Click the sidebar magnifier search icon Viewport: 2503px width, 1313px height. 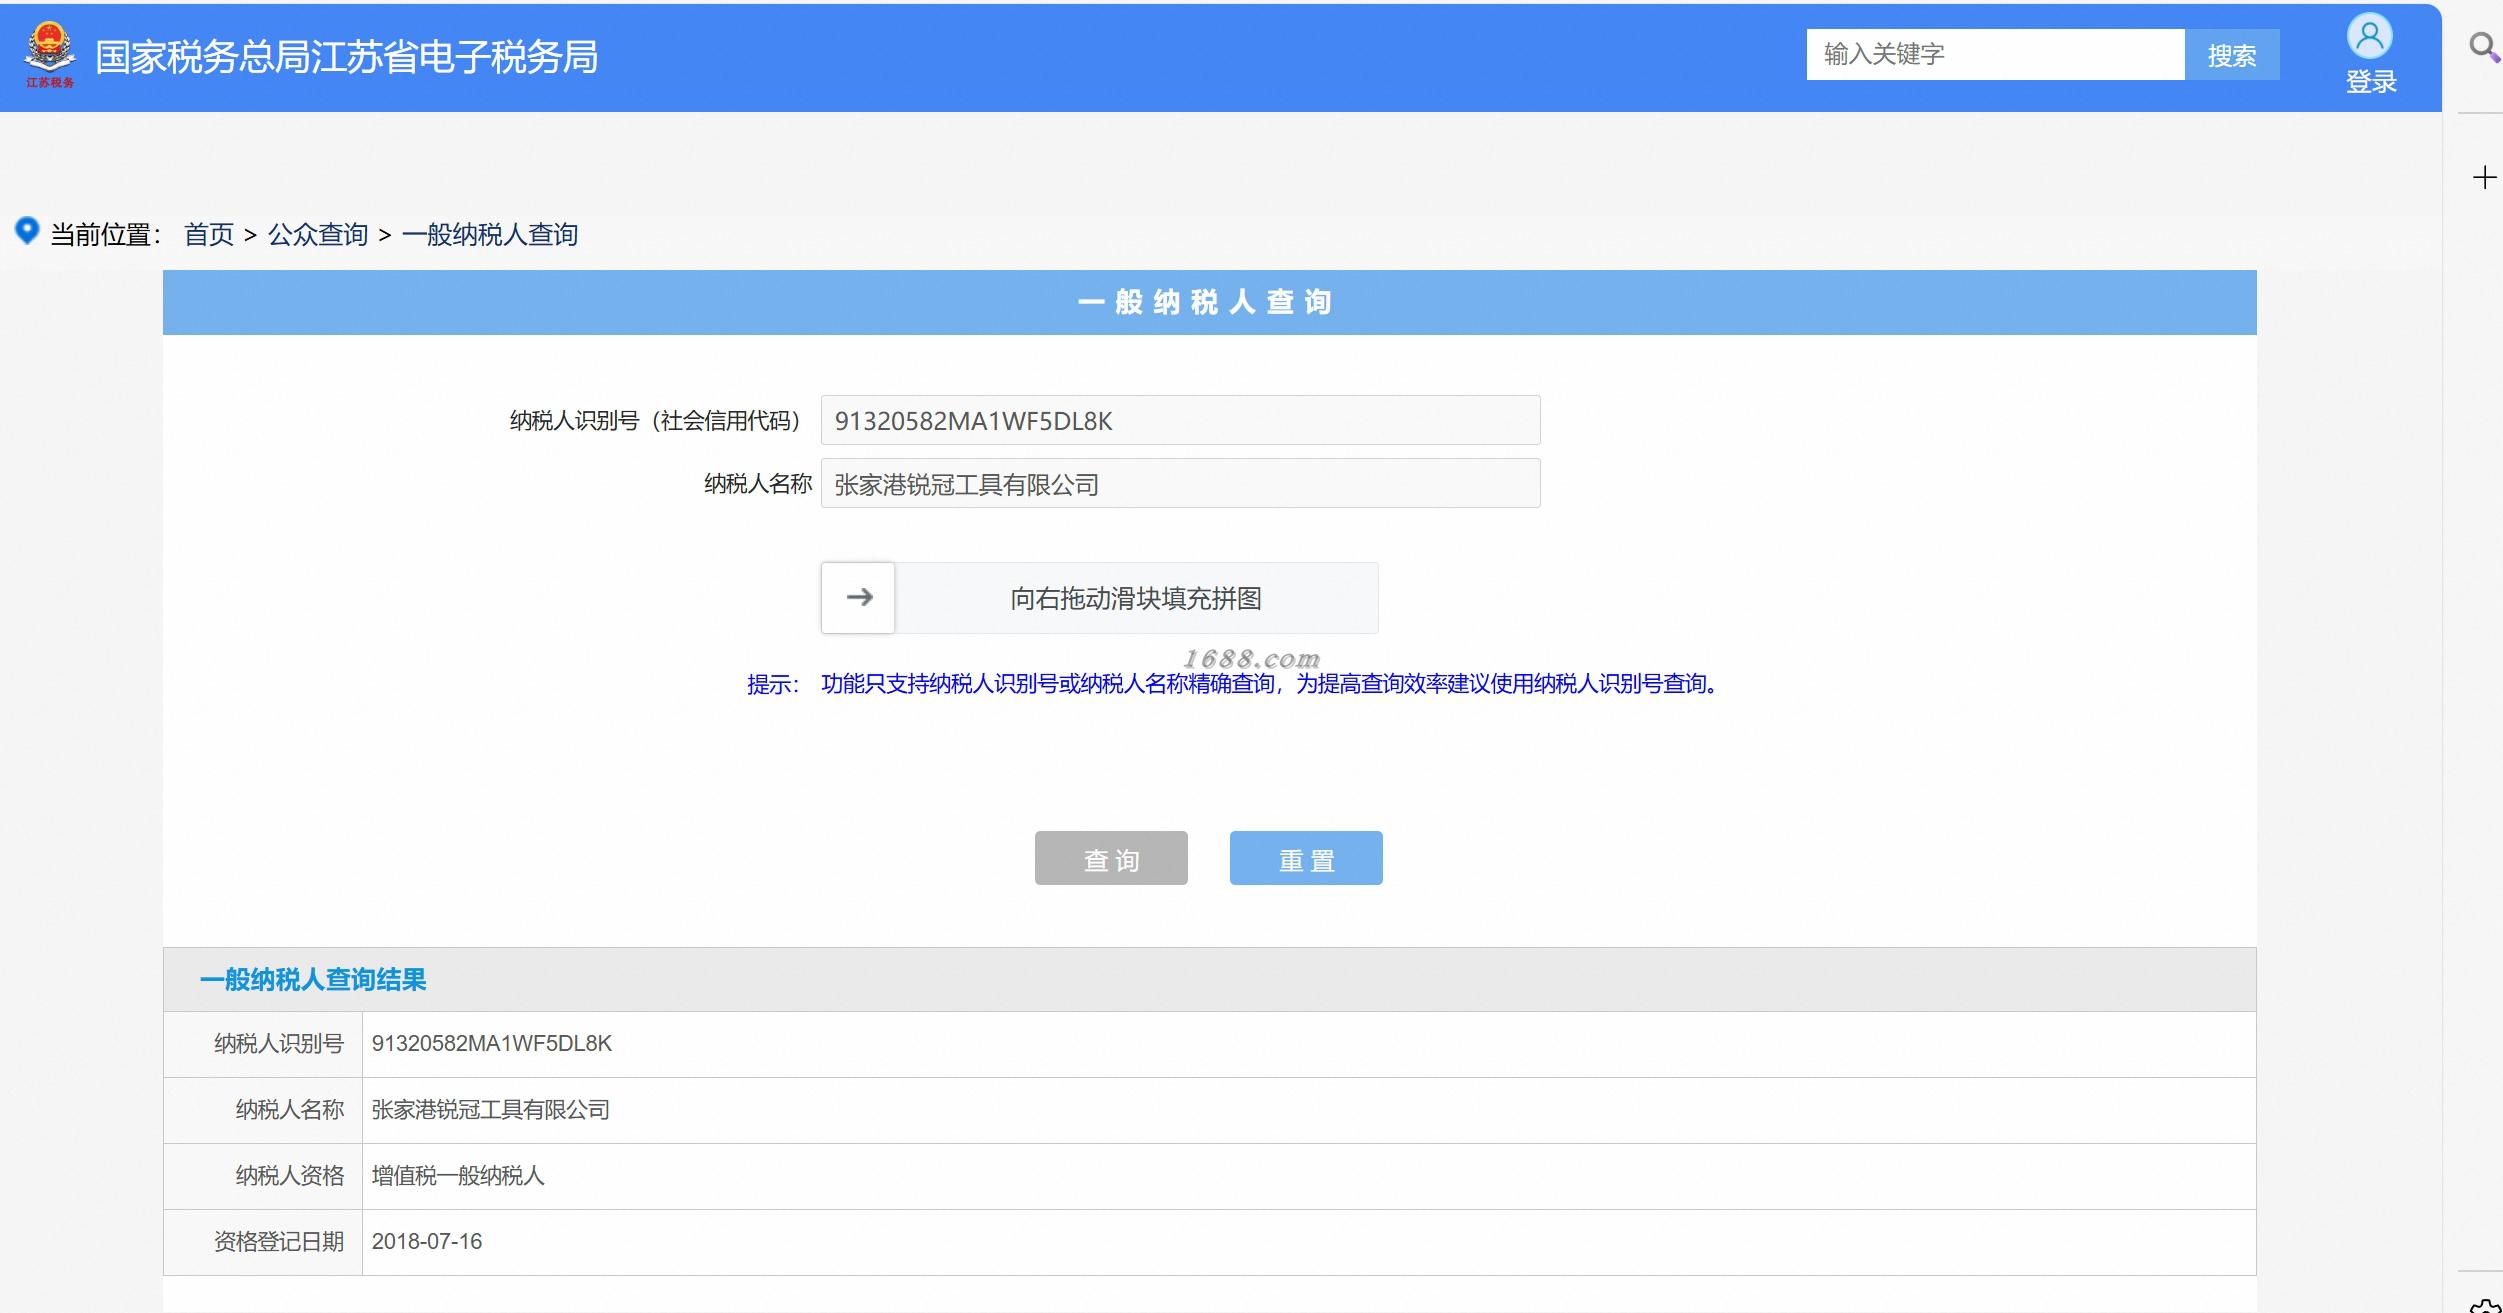coord(2484,47)
